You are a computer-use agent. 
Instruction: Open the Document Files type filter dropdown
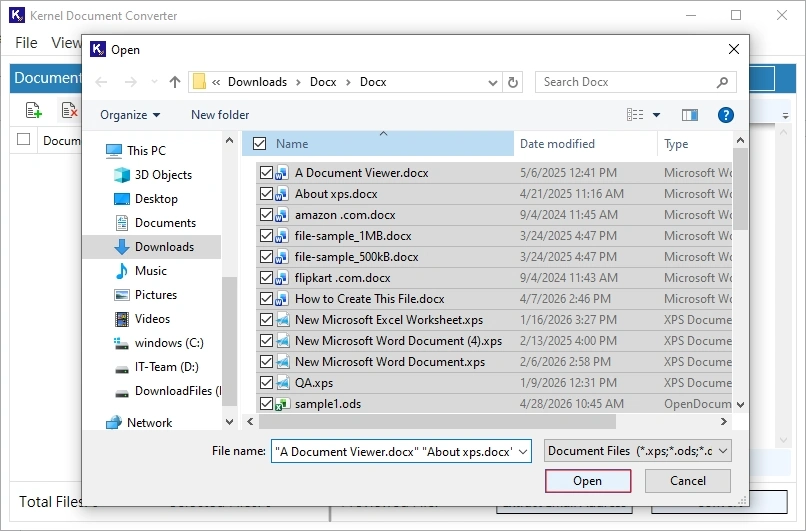(638, 451)
